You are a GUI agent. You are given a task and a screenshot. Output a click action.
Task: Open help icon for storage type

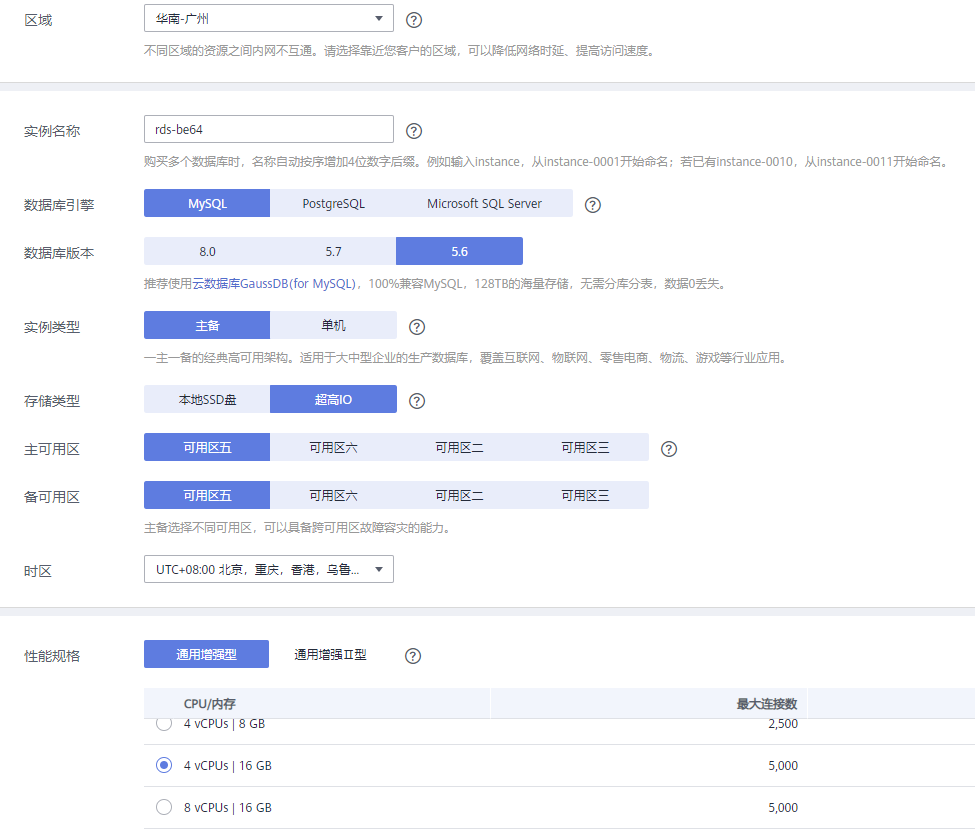coord(417,401)
